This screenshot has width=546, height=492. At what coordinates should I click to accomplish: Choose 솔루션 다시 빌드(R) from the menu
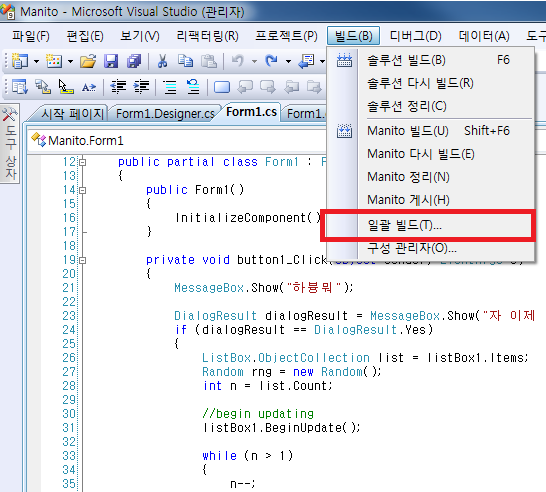(430, 83)
